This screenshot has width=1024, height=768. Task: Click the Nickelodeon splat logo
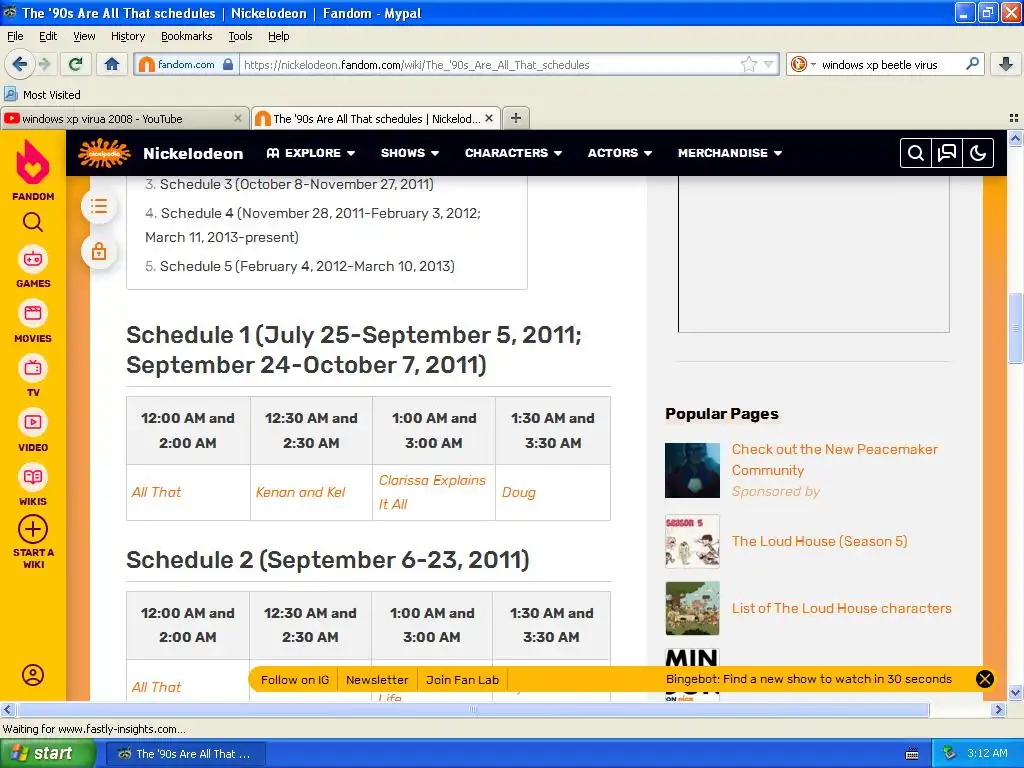click(x=103, y=153)
